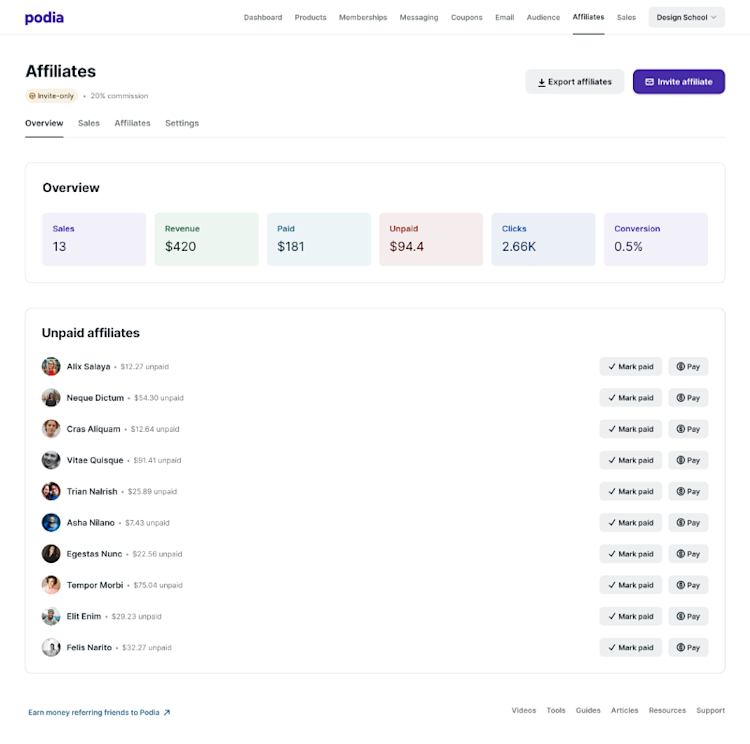Open Earn money referring friends link

(99, 712)
